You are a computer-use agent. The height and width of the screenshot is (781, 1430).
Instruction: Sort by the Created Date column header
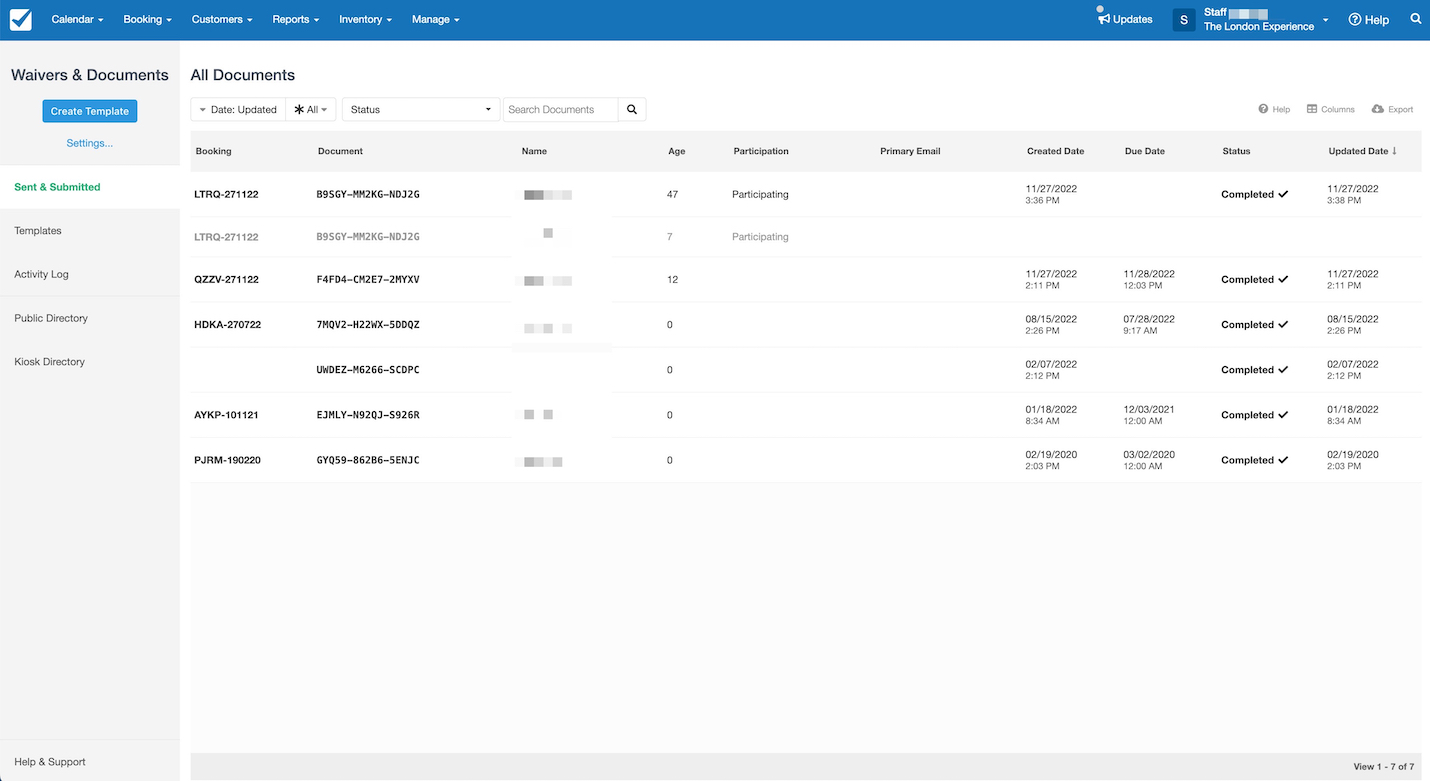point(1055,151)
